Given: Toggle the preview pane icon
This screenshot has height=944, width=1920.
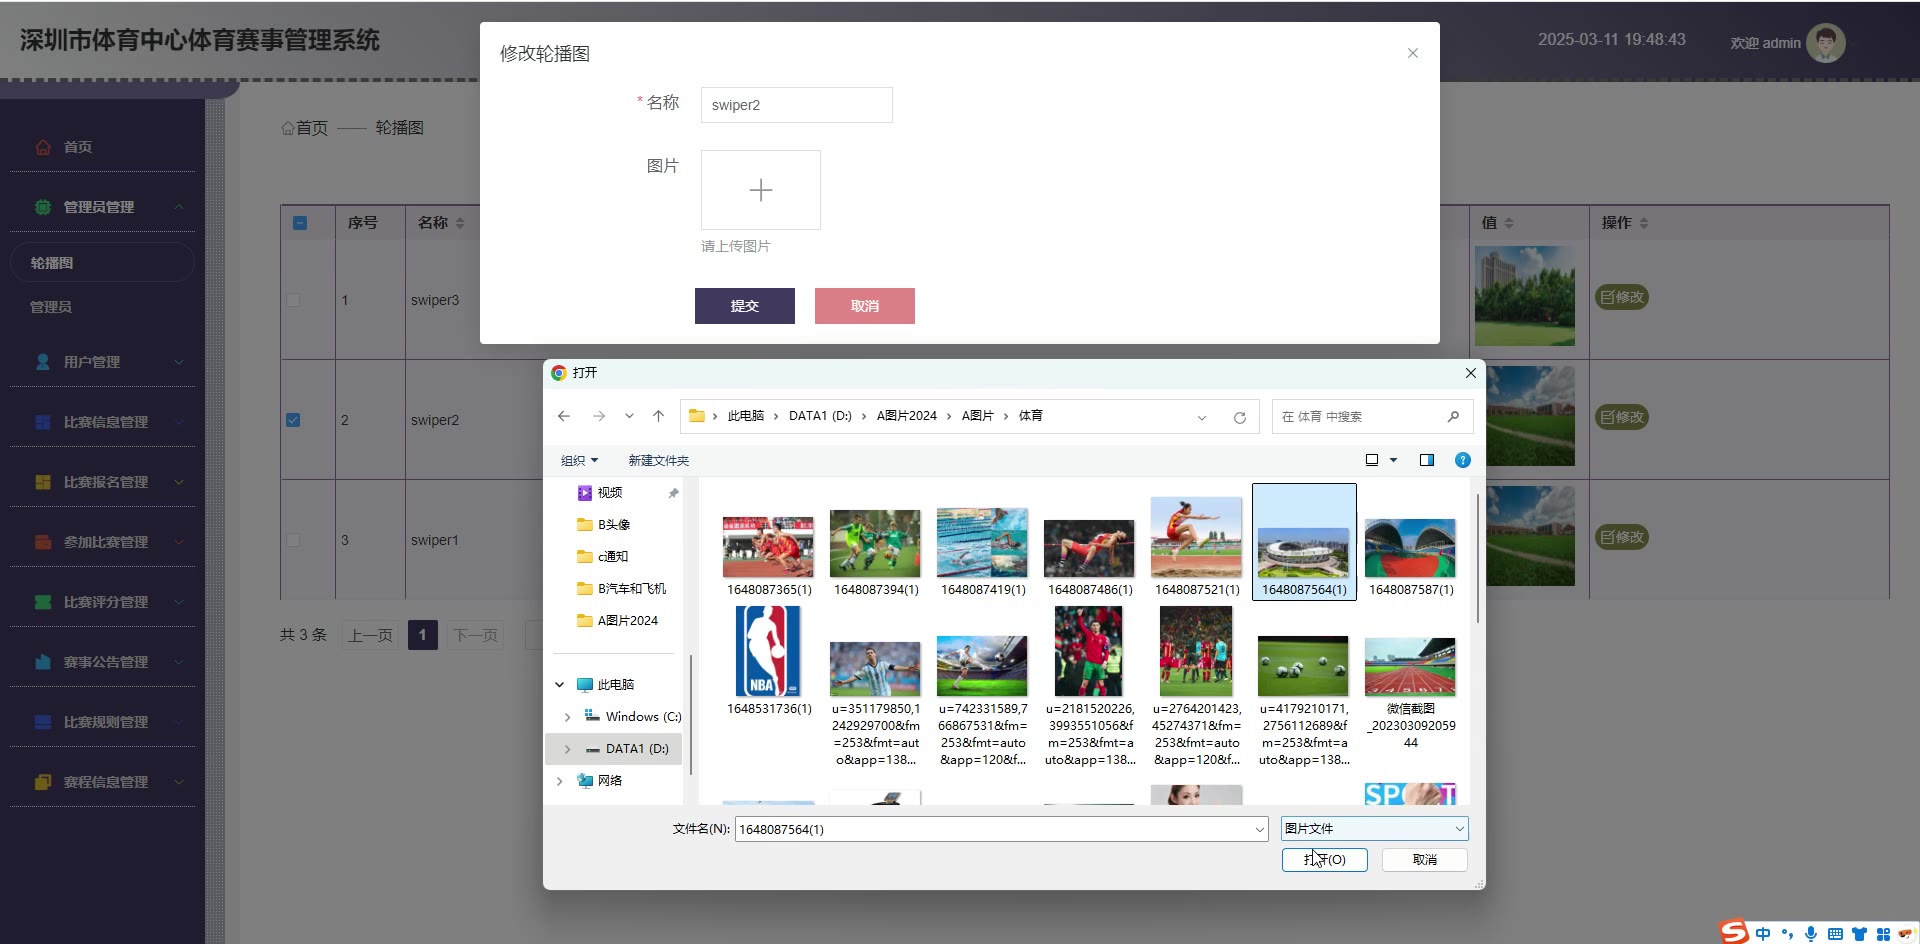Looking at the screenshot, I should (1427, 460).
